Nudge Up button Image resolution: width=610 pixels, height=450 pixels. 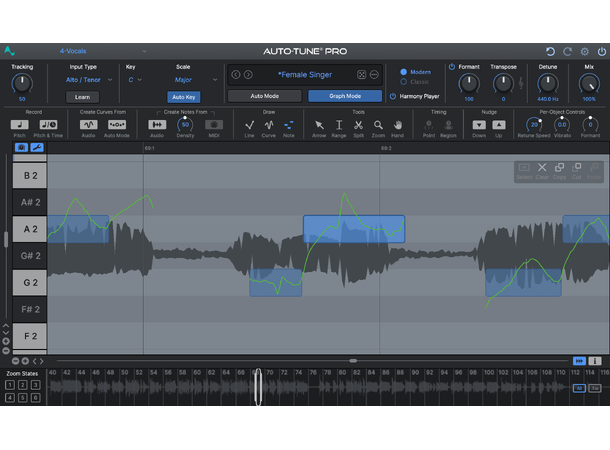tap(499, 125)
